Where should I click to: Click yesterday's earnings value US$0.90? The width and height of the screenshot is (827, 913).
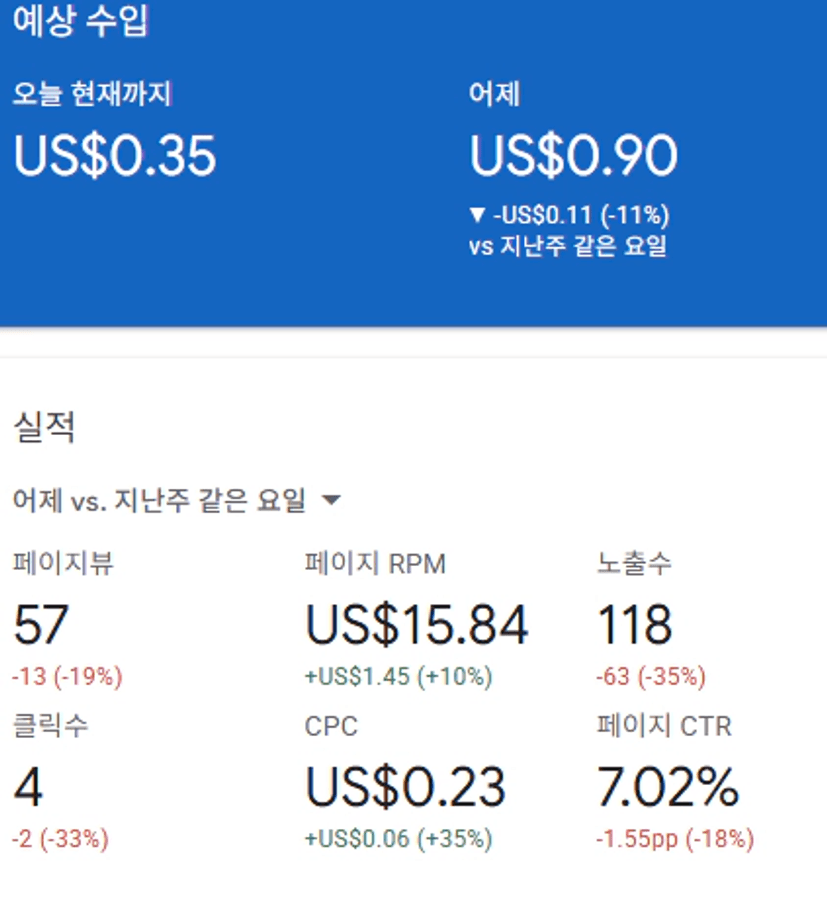pos(573,156)
